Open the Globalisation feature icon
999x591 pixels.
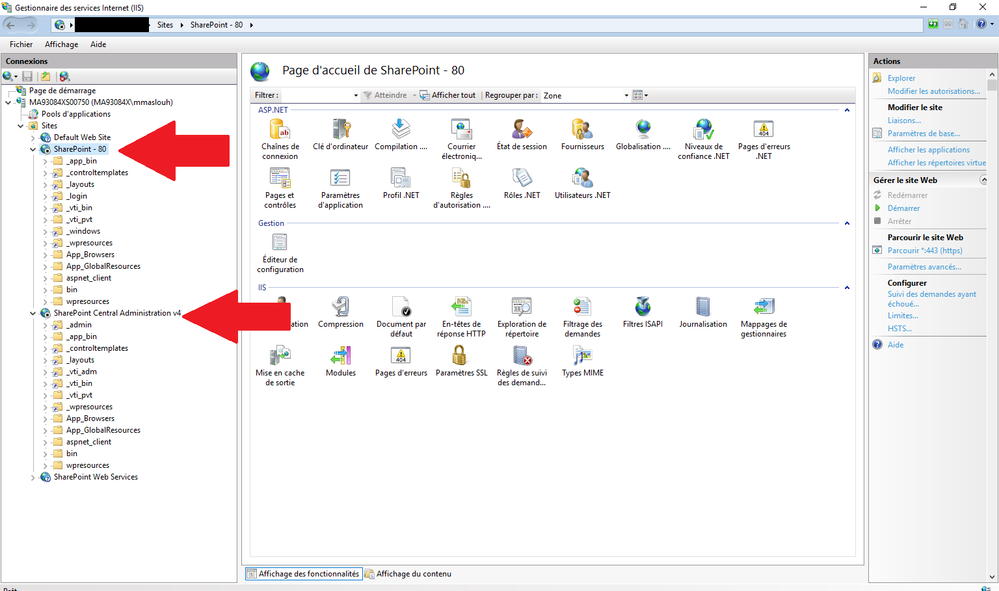click(x=643, y=135)
